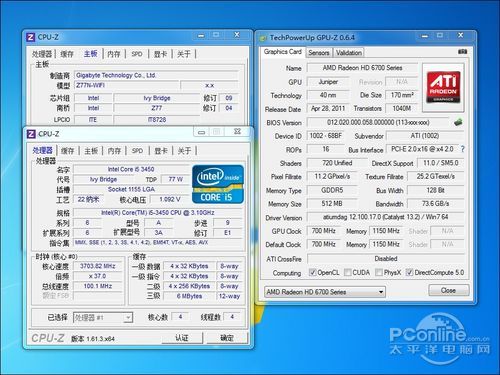Toggle the OpenCL checkbox in GPU-Z
The image size is (500, 375).
pyautogui.click(x=312, y=272)
